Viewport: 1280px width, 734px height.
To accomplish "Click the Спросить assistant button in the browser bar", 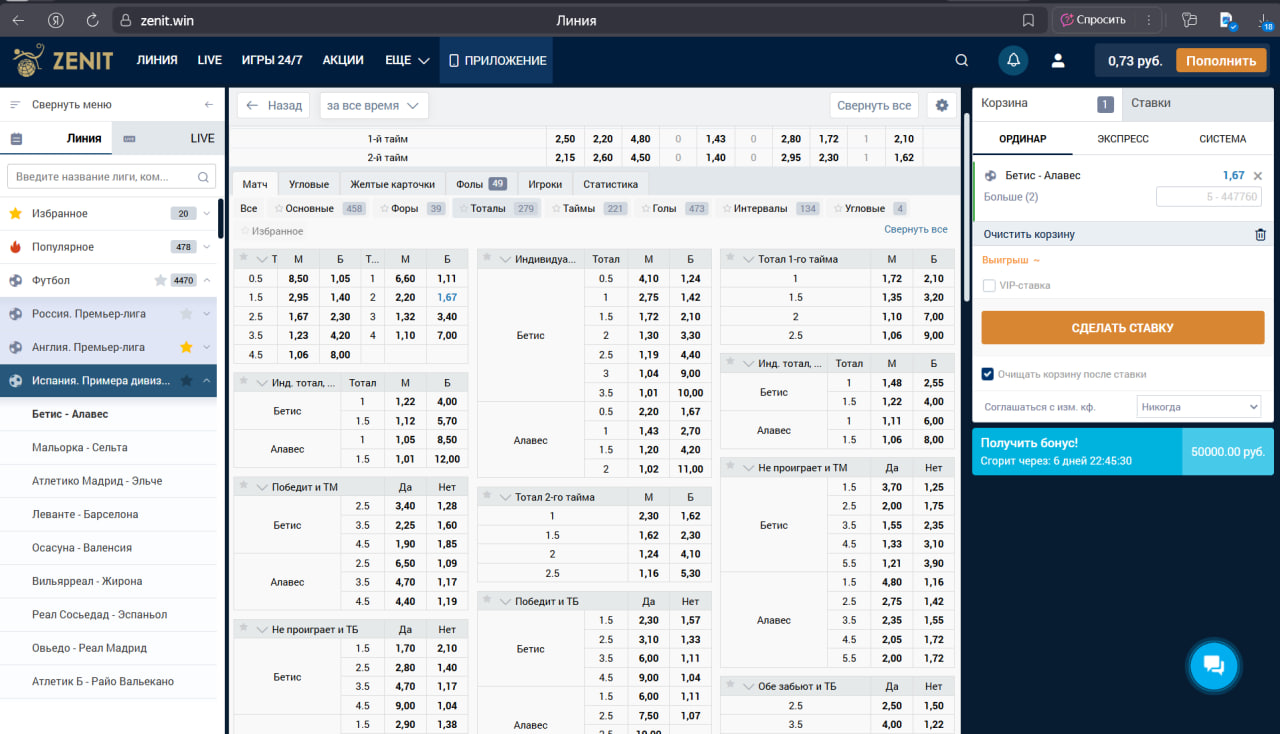I will (x=1093, y=20).
